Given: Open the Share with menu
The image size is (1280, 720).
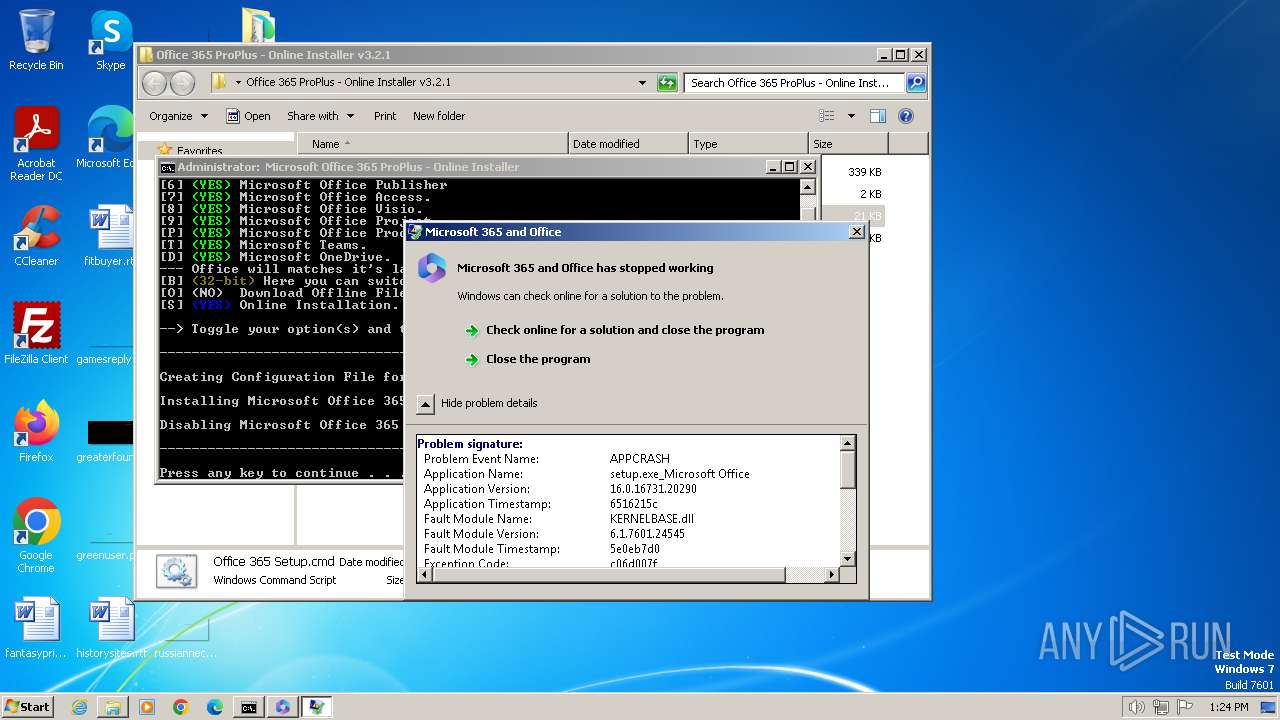Looking at the screenshot, I should click(320, 116).
